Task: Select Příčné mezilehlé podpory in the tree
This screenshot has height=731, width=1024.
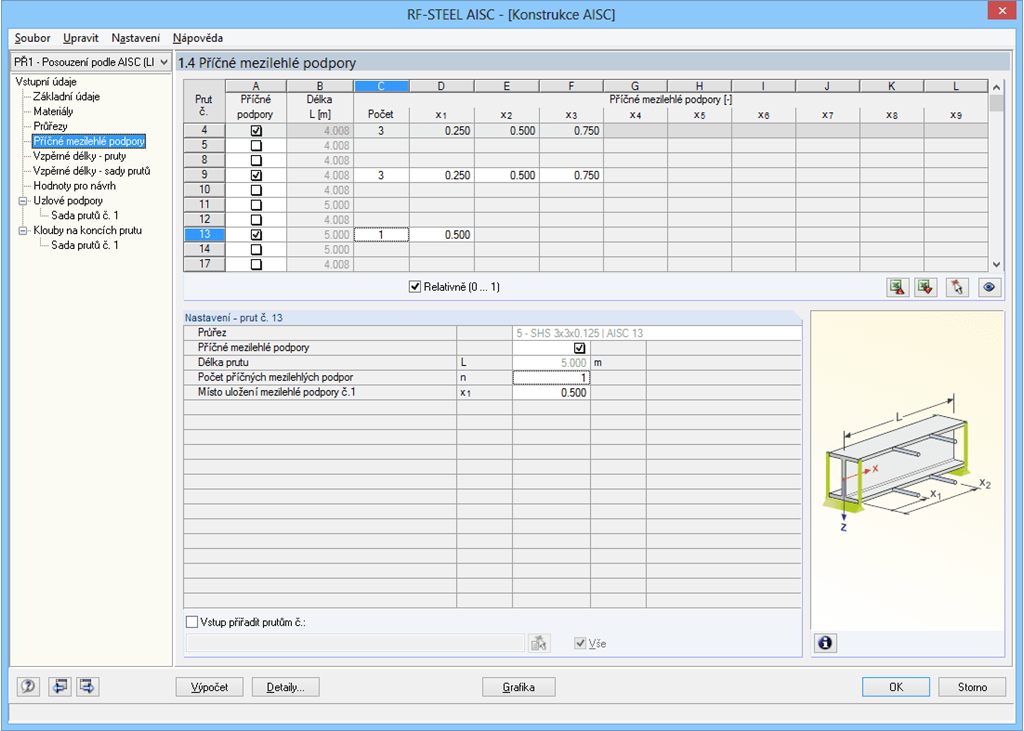Action: [89, 141]
